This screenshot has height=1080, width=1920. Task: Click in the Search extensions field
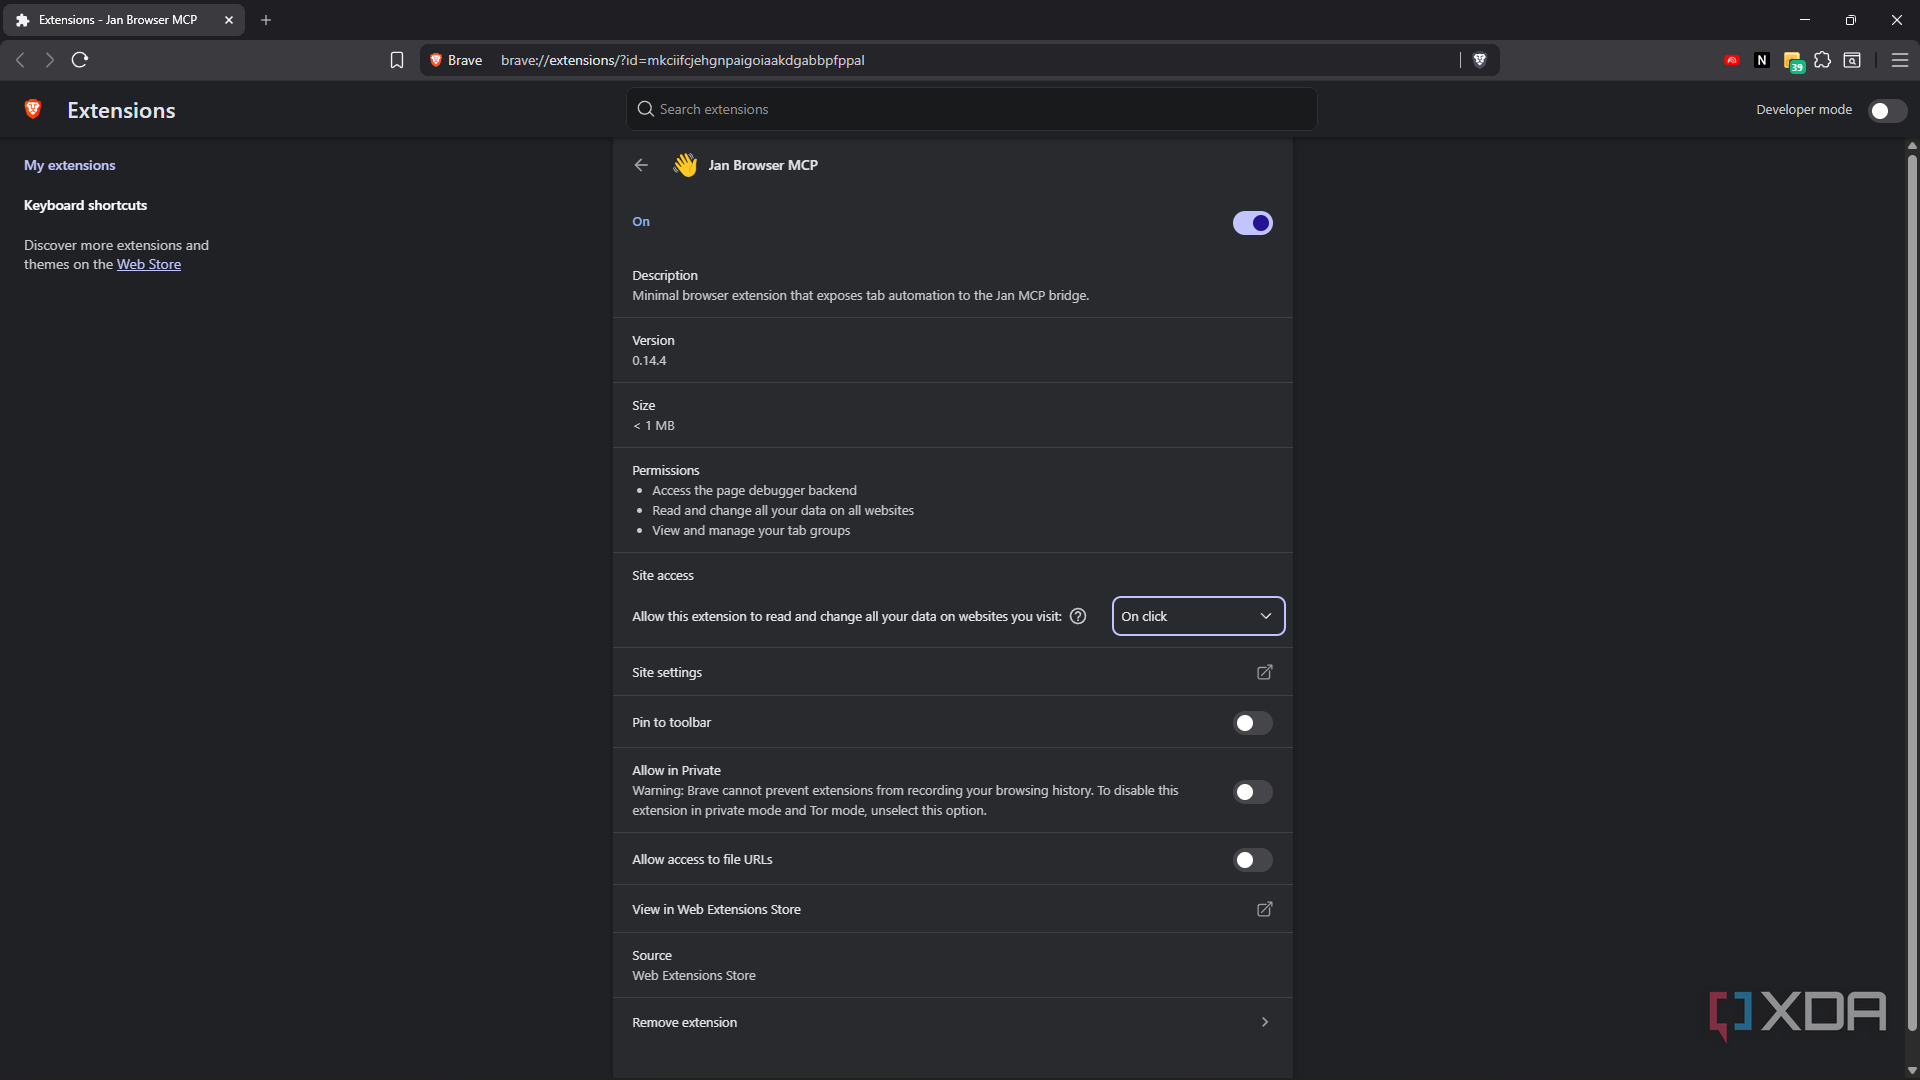[x=971, y=109]
